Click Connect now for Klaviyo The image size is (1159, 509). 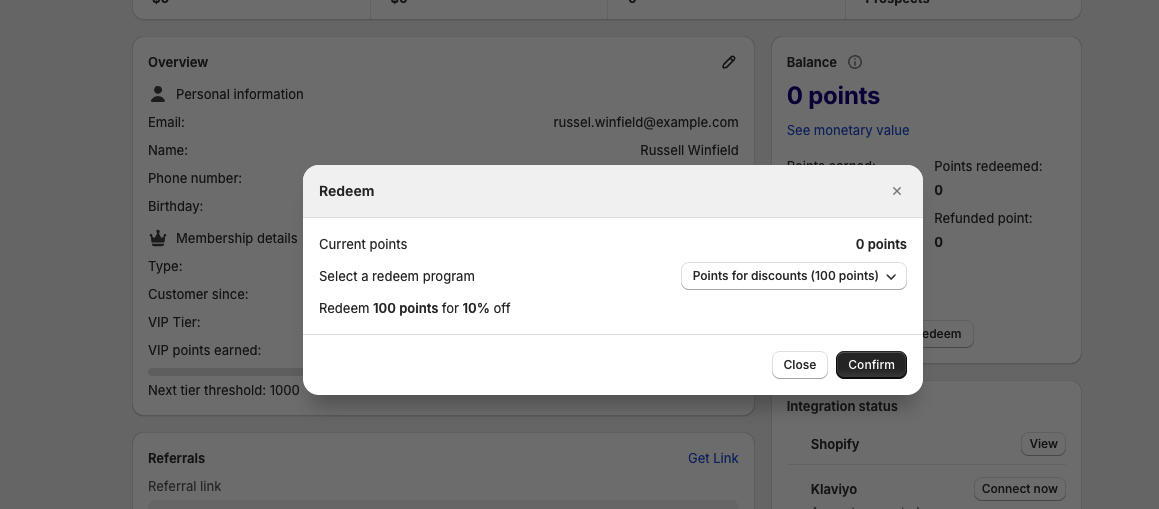[1019, 489]
